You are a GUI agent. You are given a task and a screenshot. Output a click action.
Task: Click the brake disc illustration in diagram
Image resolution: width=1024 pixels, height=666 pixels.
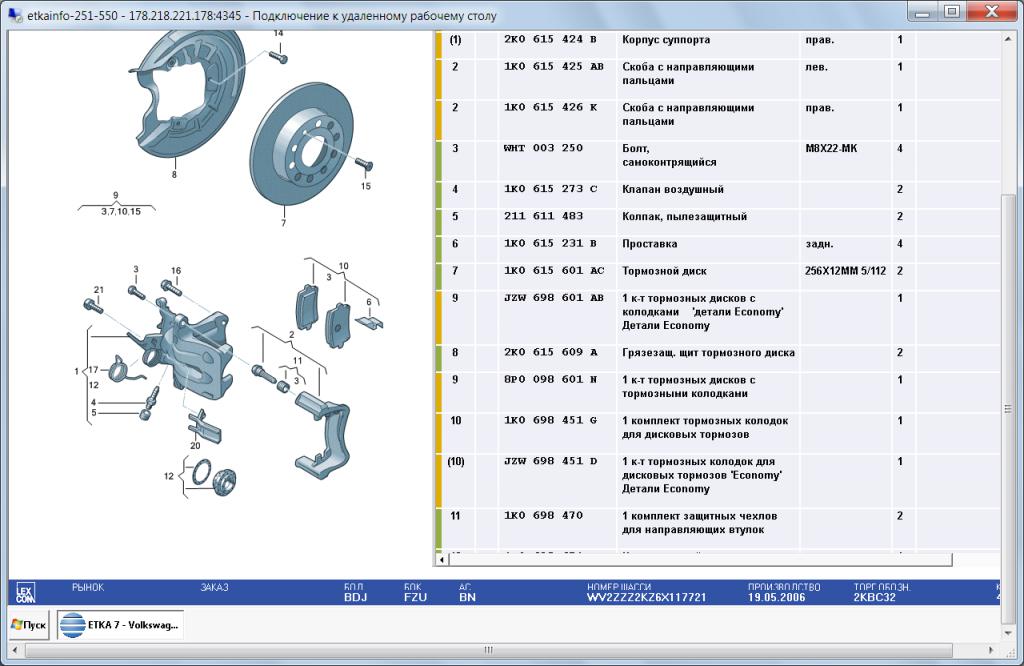click(302, 144)
